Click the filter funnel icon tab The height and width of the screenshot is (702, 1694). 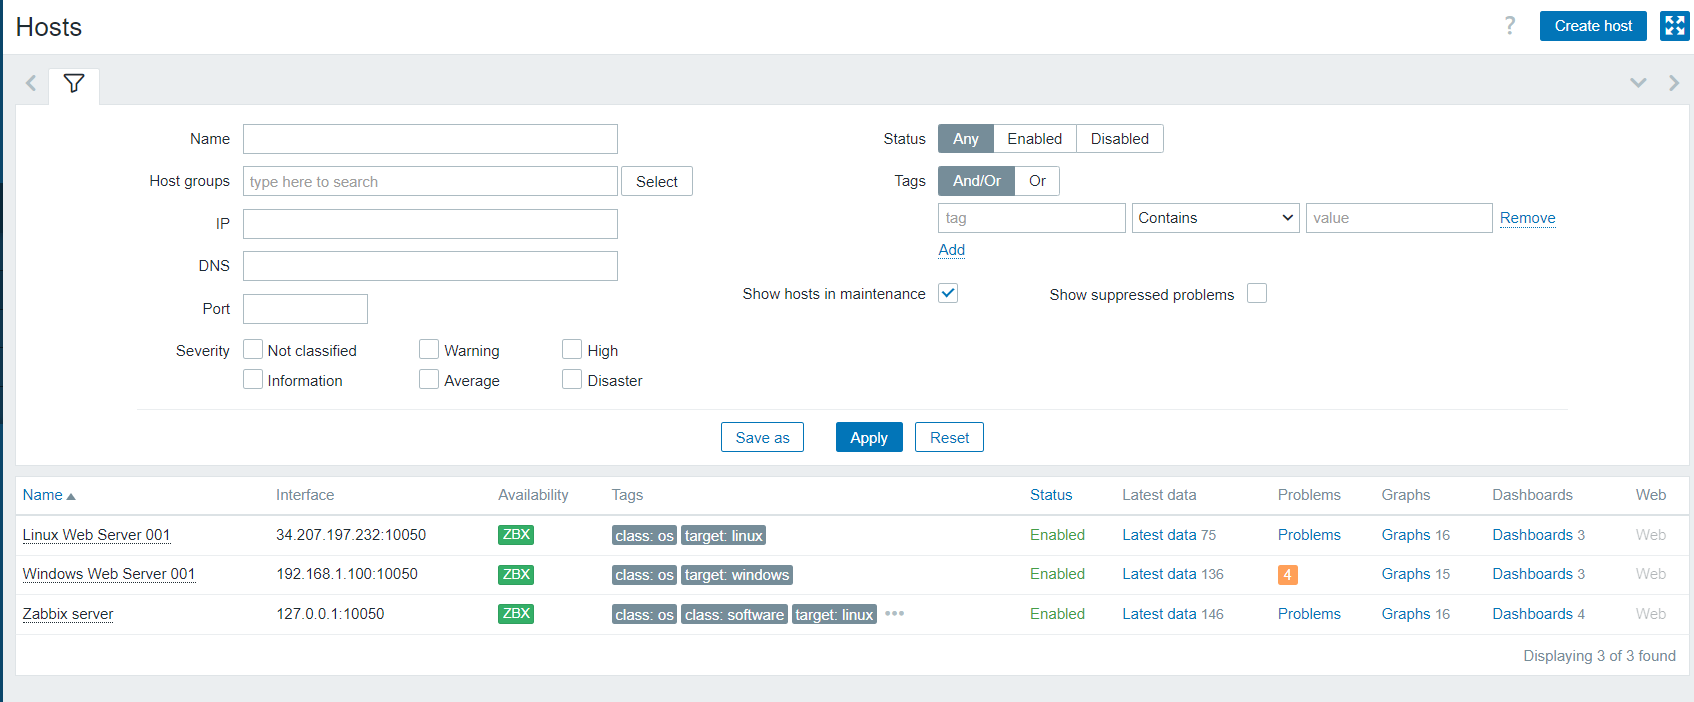click(x=74, y=83)
